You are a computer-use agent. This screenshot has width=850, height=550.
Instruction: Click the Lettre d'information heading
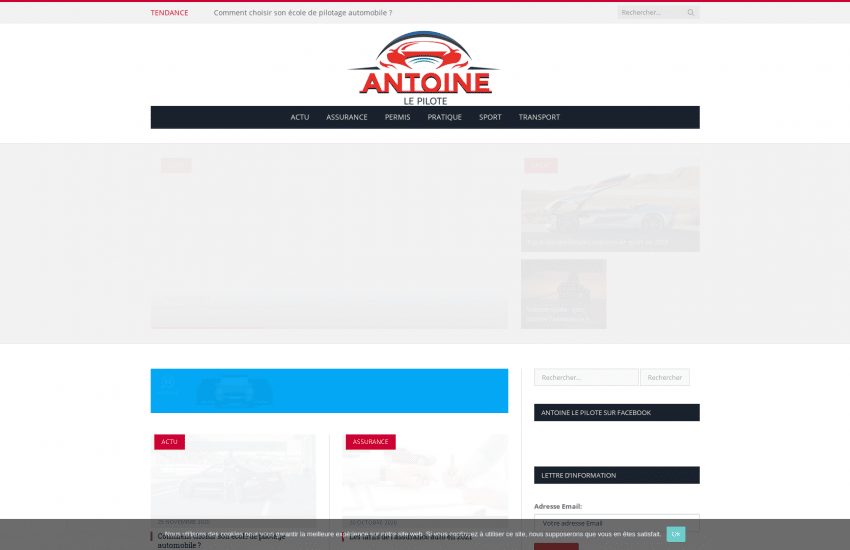click(x=616, y=475)
